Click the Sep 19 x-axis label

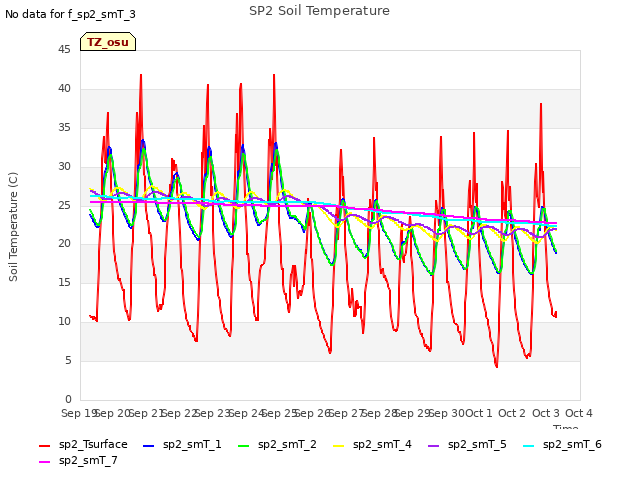[x=79, y=413]
